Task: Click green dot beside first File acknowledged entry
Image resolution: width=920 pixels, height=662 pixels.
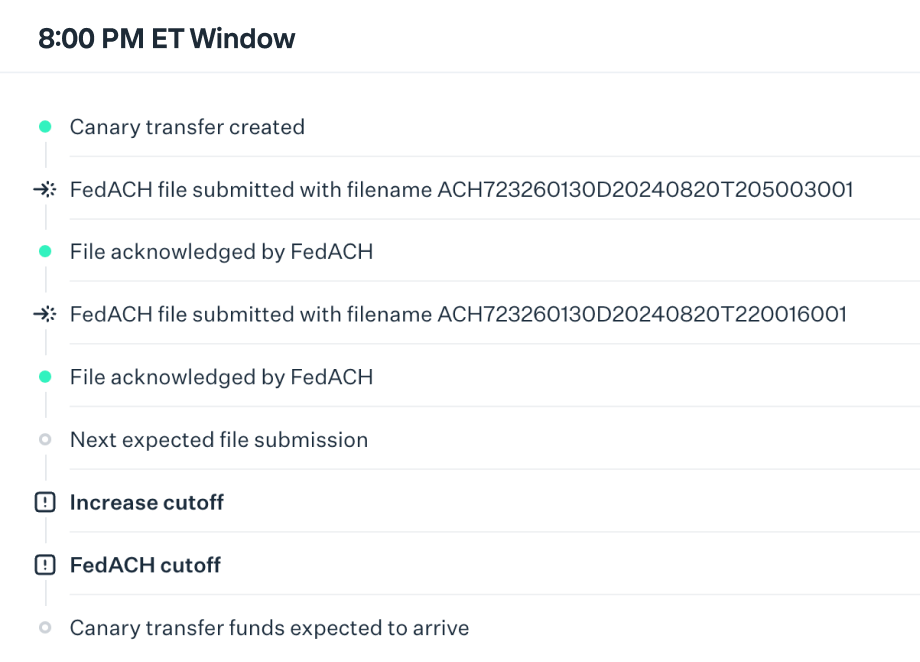Action: (45, 252)
